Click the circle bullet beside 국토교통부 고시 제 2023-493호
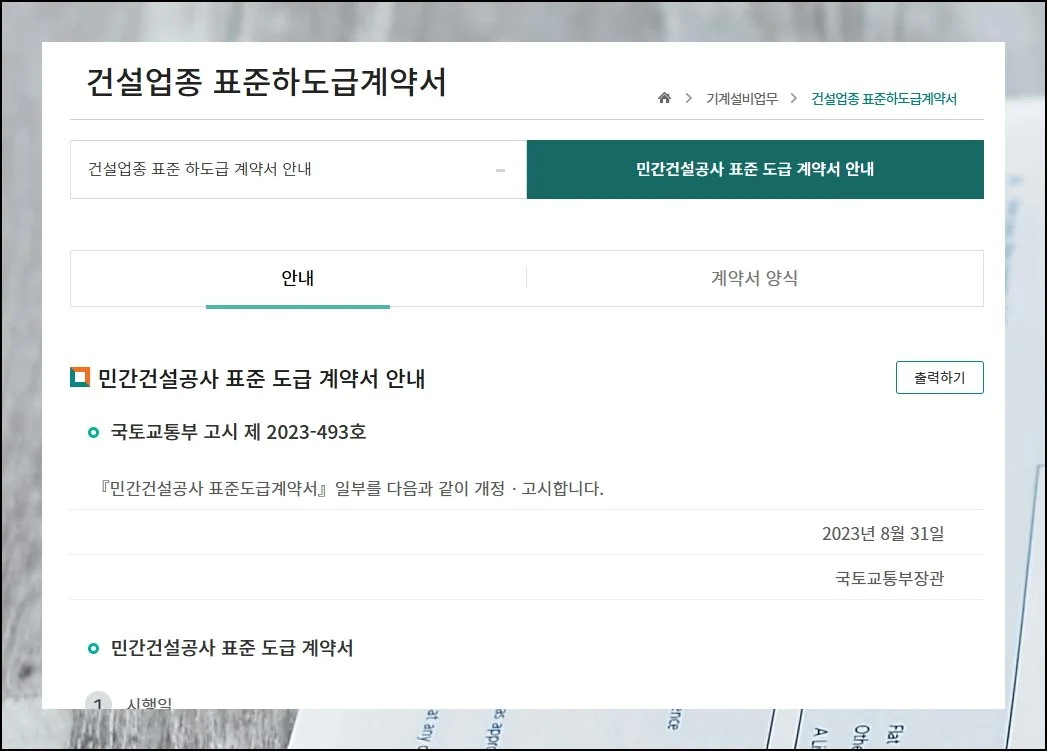Viewport: 1047px width, 751px height. click(x=94, y=433)
